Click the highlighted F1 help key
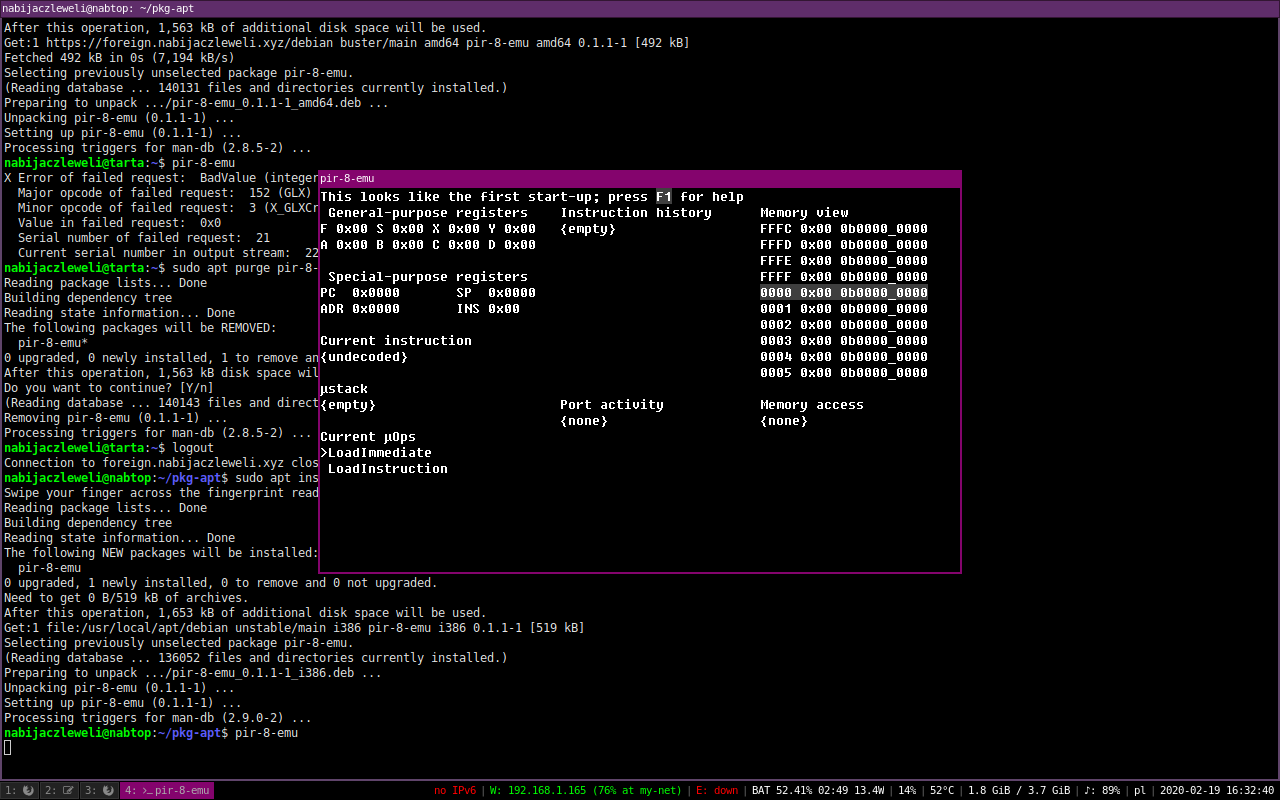Screen dimensions: 1280x800 click(664, 197)
